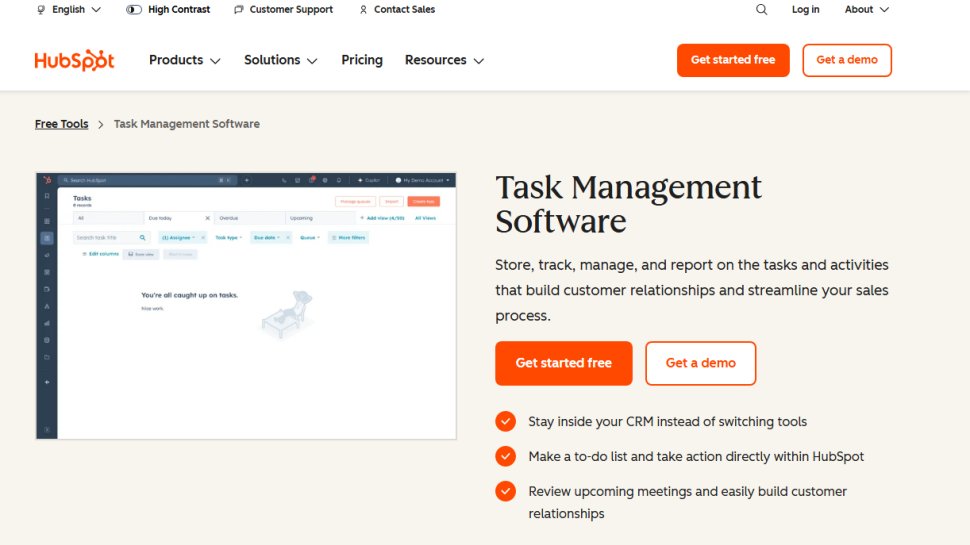The width and height of the screenshot is (970, 545).
Task: Open Customer Support chat bubble link
Action: click(x=283, y=9)
